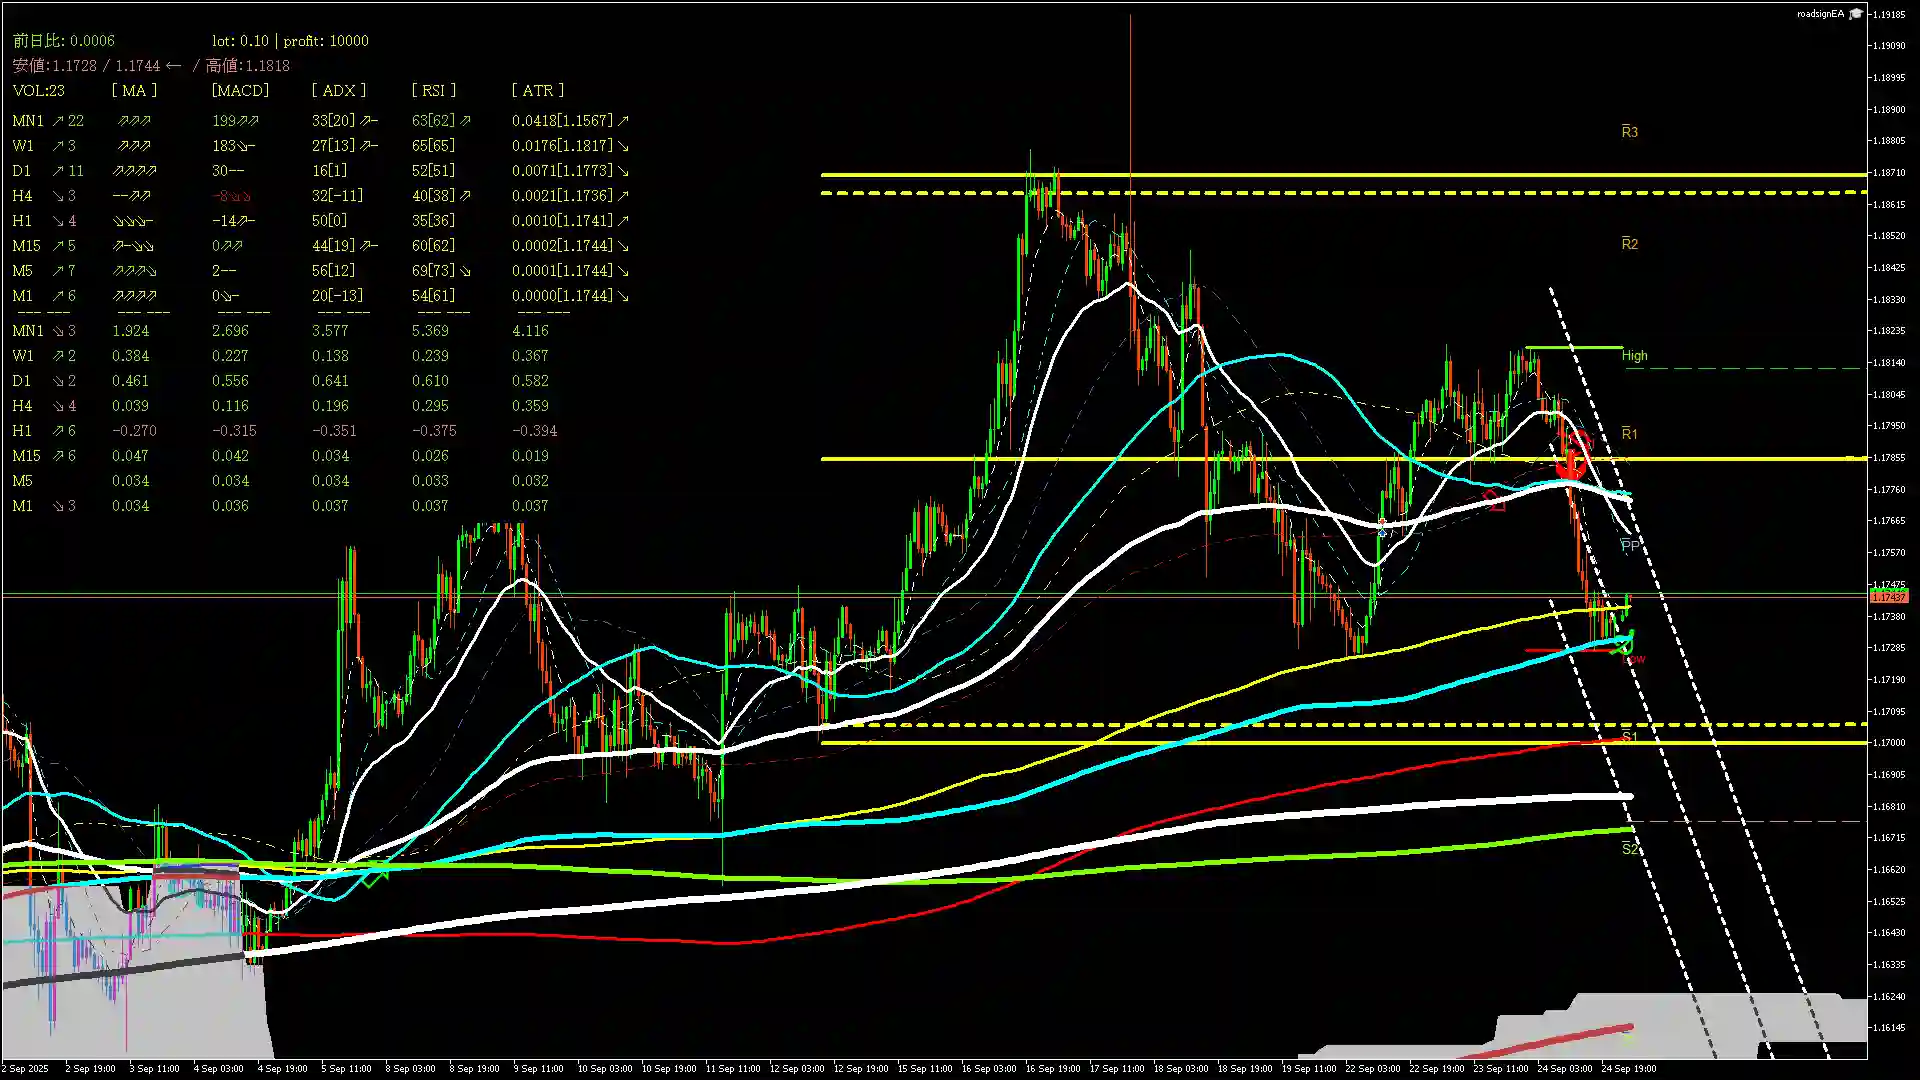Click the green checkmark marker by Low
The height and width of the screenshot is (1080, 1920).
[x=1623, y=648]
